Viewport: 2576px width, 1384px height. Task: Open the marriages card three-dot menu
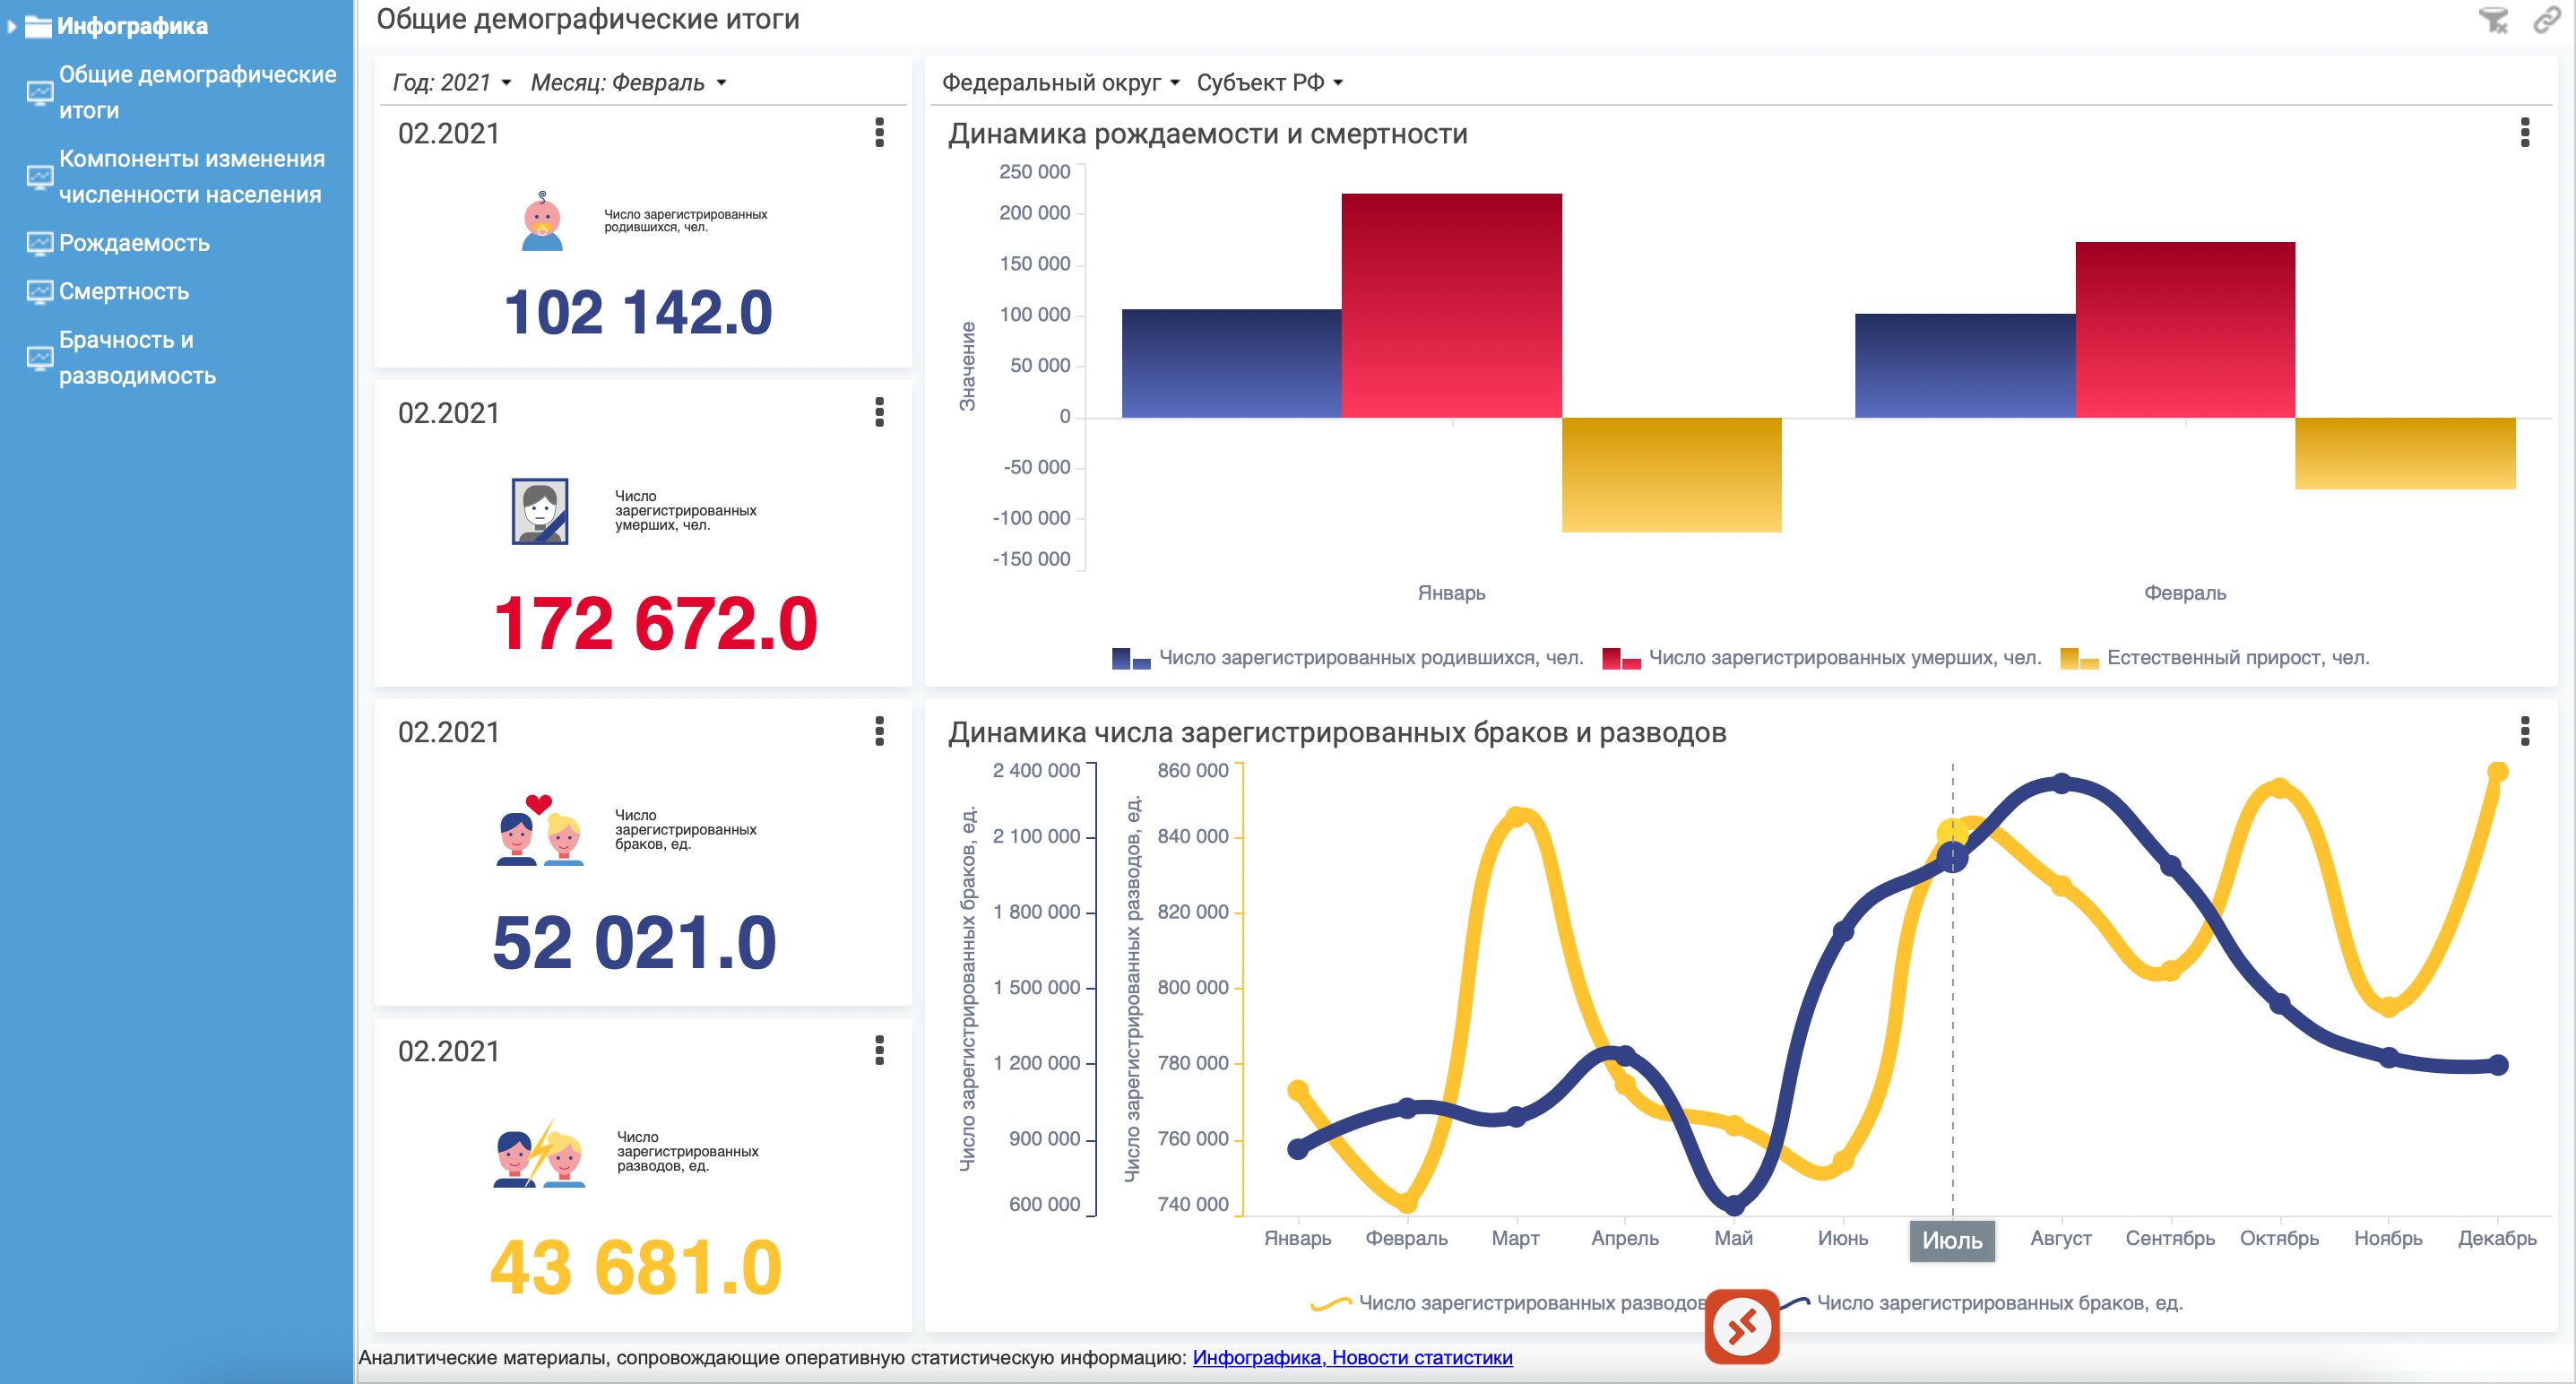pyautogui.click(x=879, y=731)
